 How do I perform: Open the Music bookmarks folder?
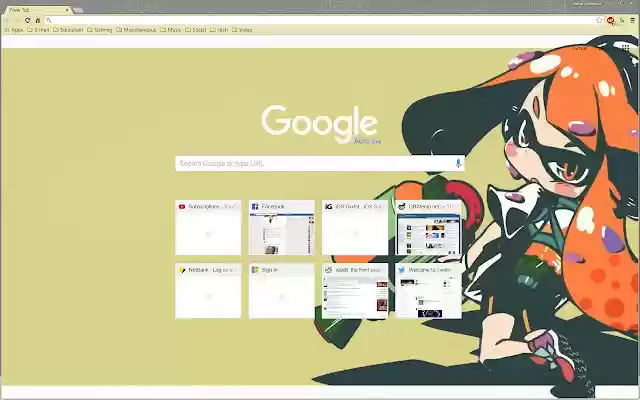tap(171, 30)
